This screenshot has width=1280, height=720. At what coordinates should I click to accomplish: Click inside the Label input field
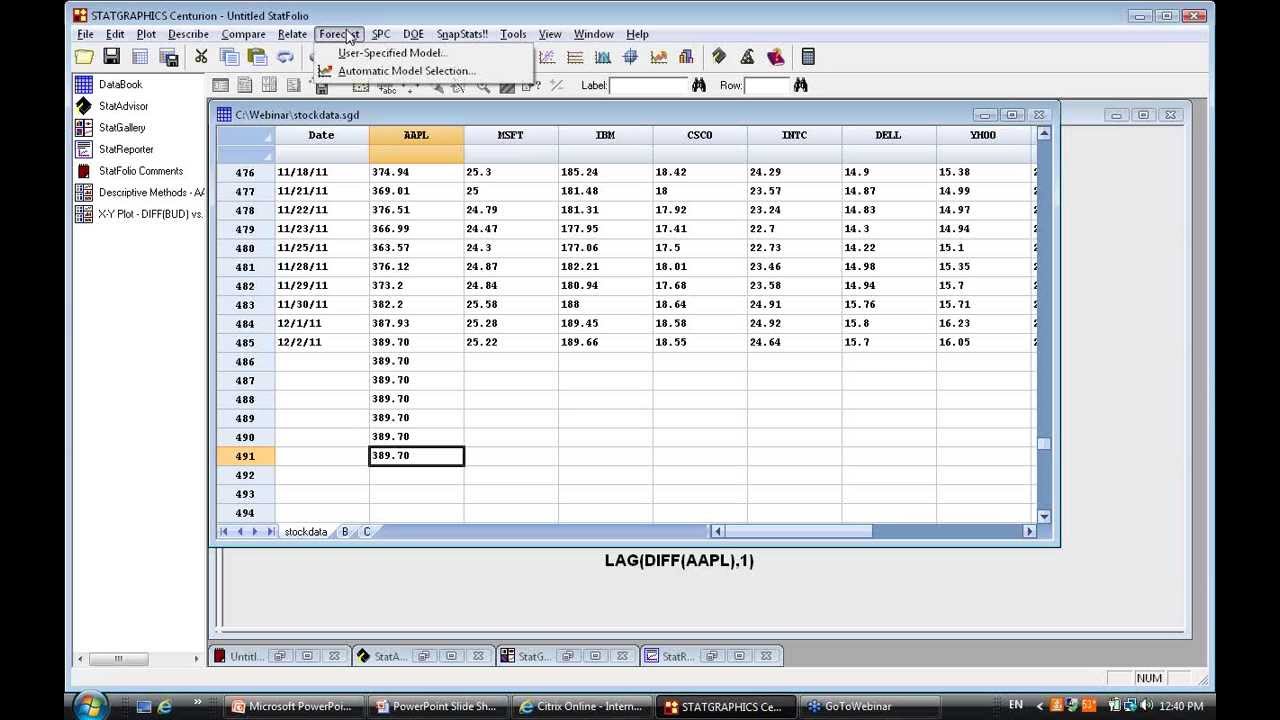pyautogui.click(x=648, y=86)
